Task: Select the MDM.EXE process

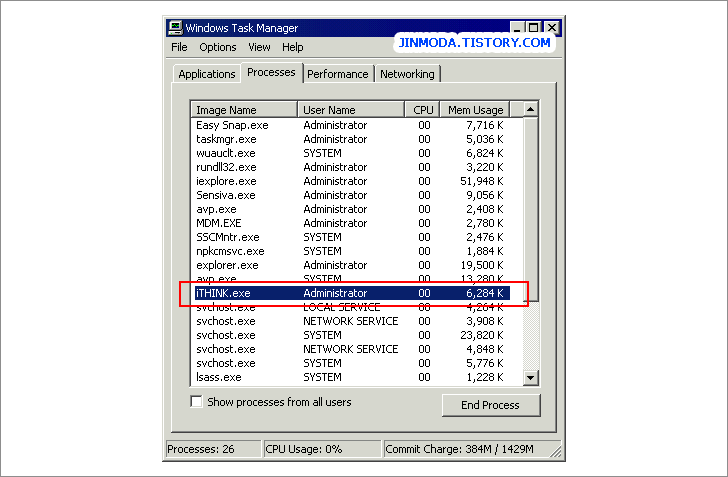Action: [x=350, y=223]
